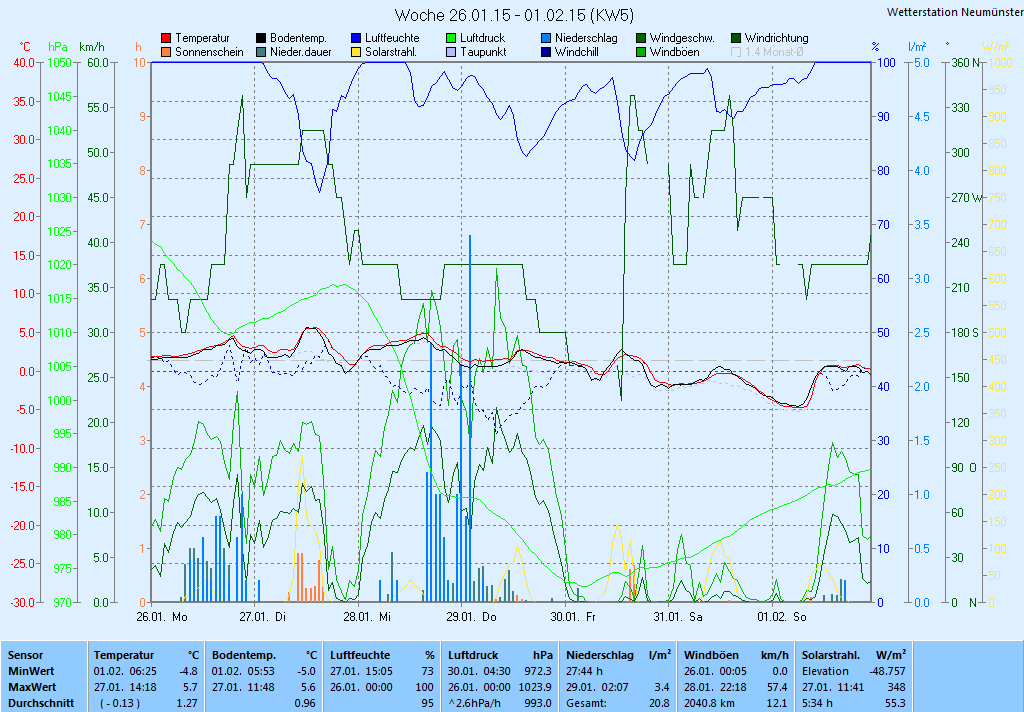Click the Wetterstation Neumünster label

(x=955, y=12)
